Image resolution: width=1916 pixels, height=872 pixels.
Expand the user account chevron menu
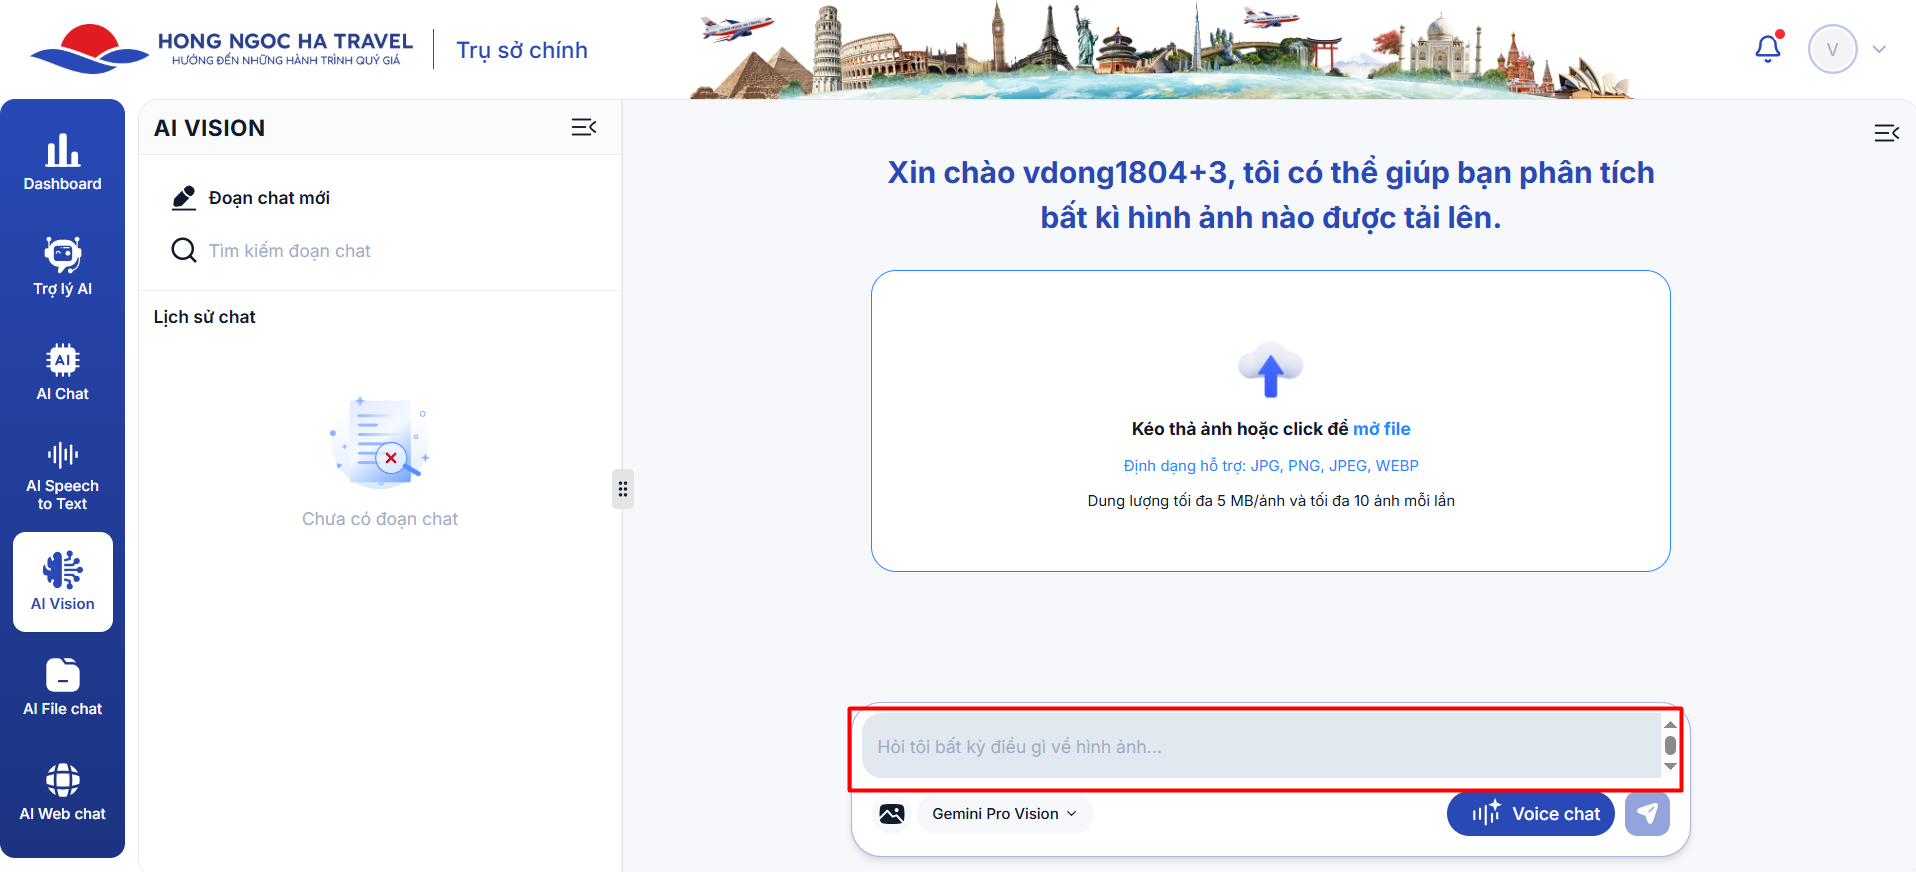pyautogui.click(x=1879, y=49)
